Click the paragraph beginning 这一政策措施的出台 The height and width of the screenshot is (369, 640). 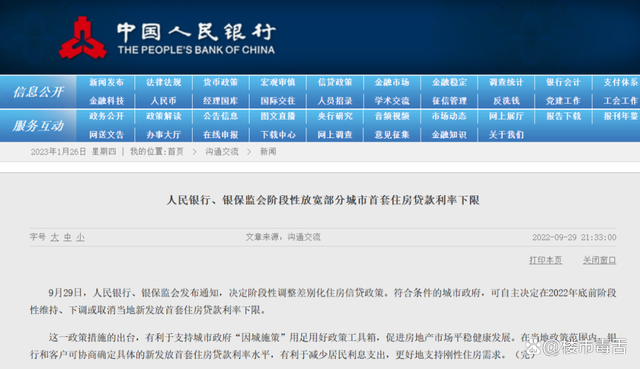coord(323,346)
